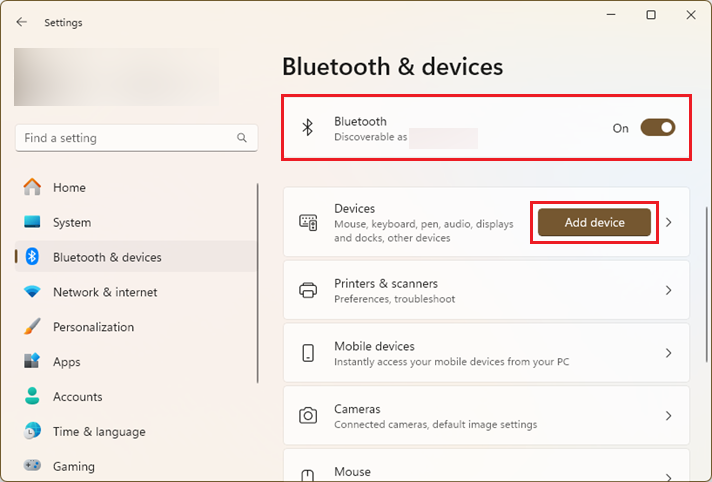Open the Cameras settings chevron

[668, 416]
